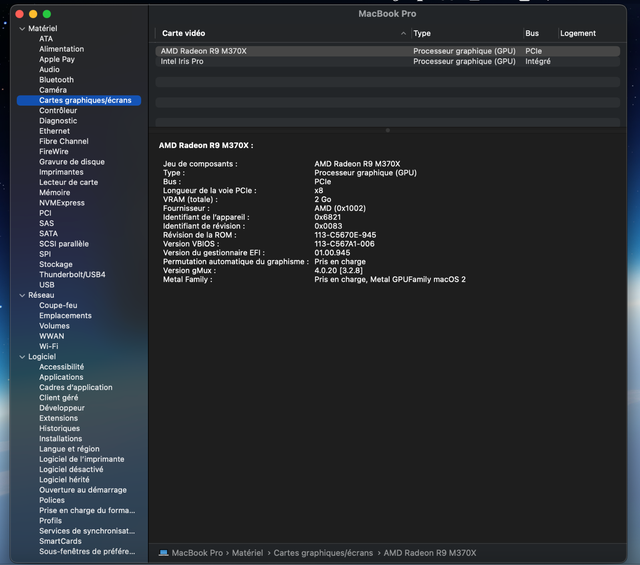
Task: Click Cartes graphiques/écrans in path bar
Action: pos(323,553)
